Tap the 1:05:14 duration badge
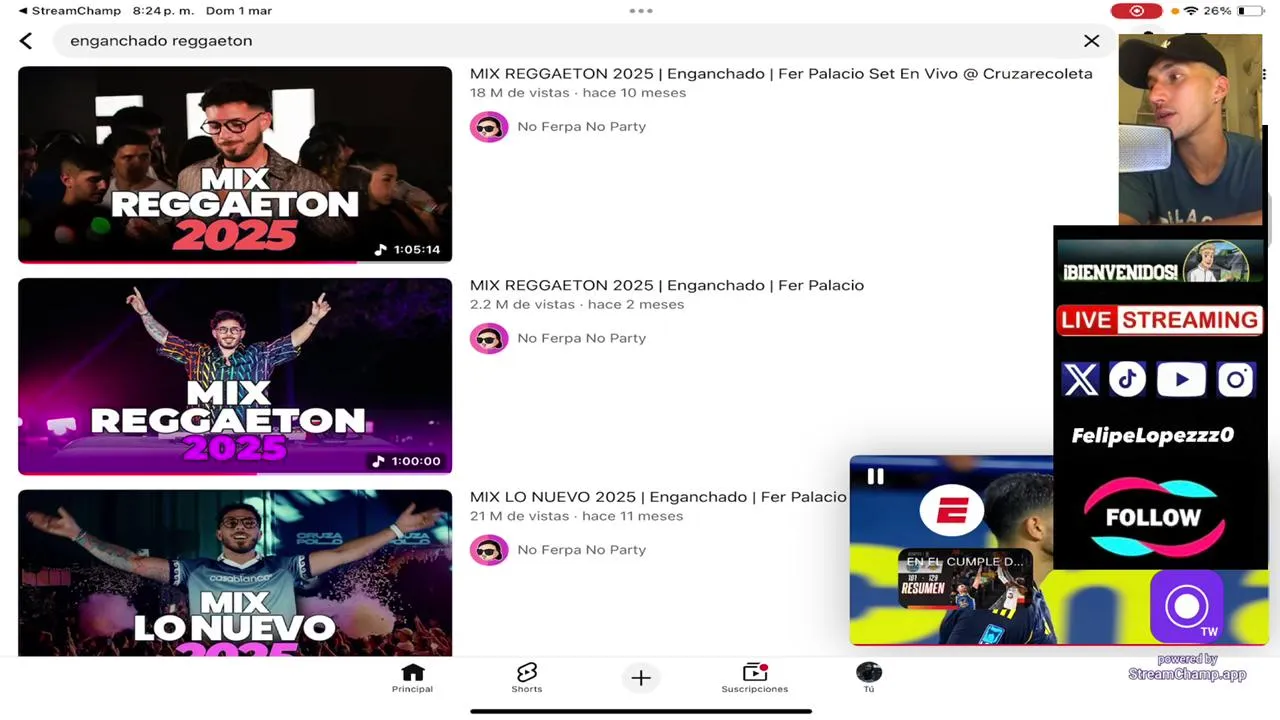1280x720 pixels. click(408, 250)
